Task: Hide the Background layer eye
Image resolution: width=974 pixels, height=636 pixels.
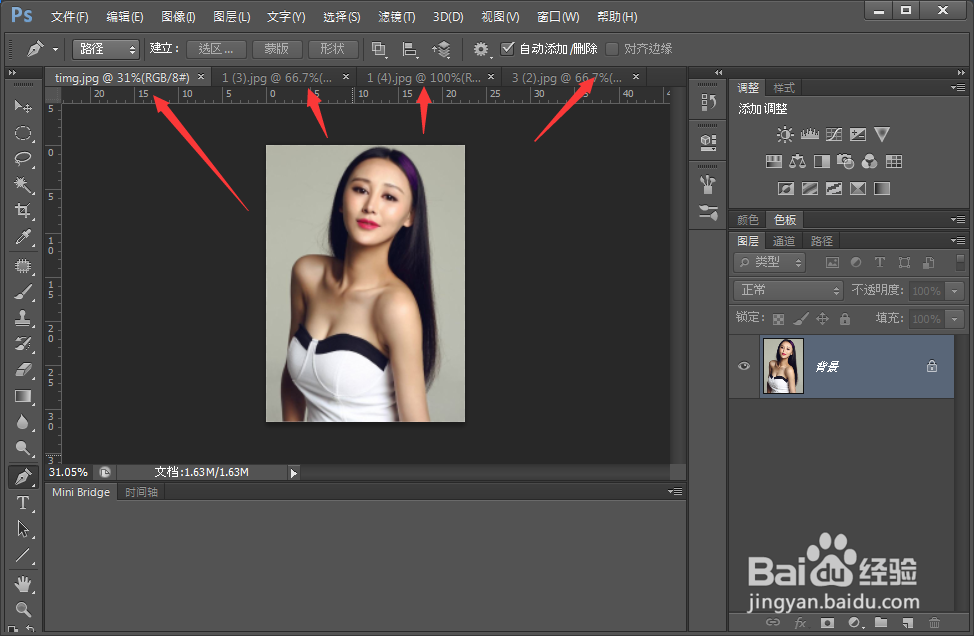Action: click(x=744, y=366)
